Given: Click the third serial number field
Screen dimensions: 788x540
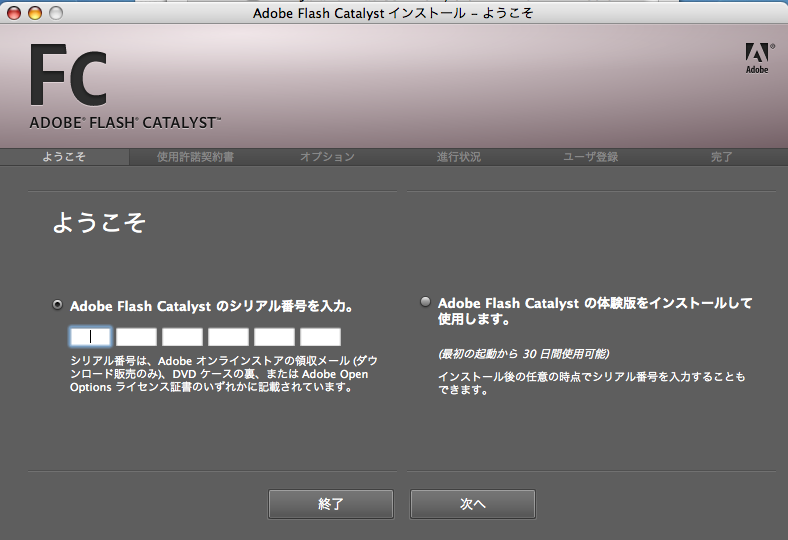Looking at the screenshot, I should 182,337.
